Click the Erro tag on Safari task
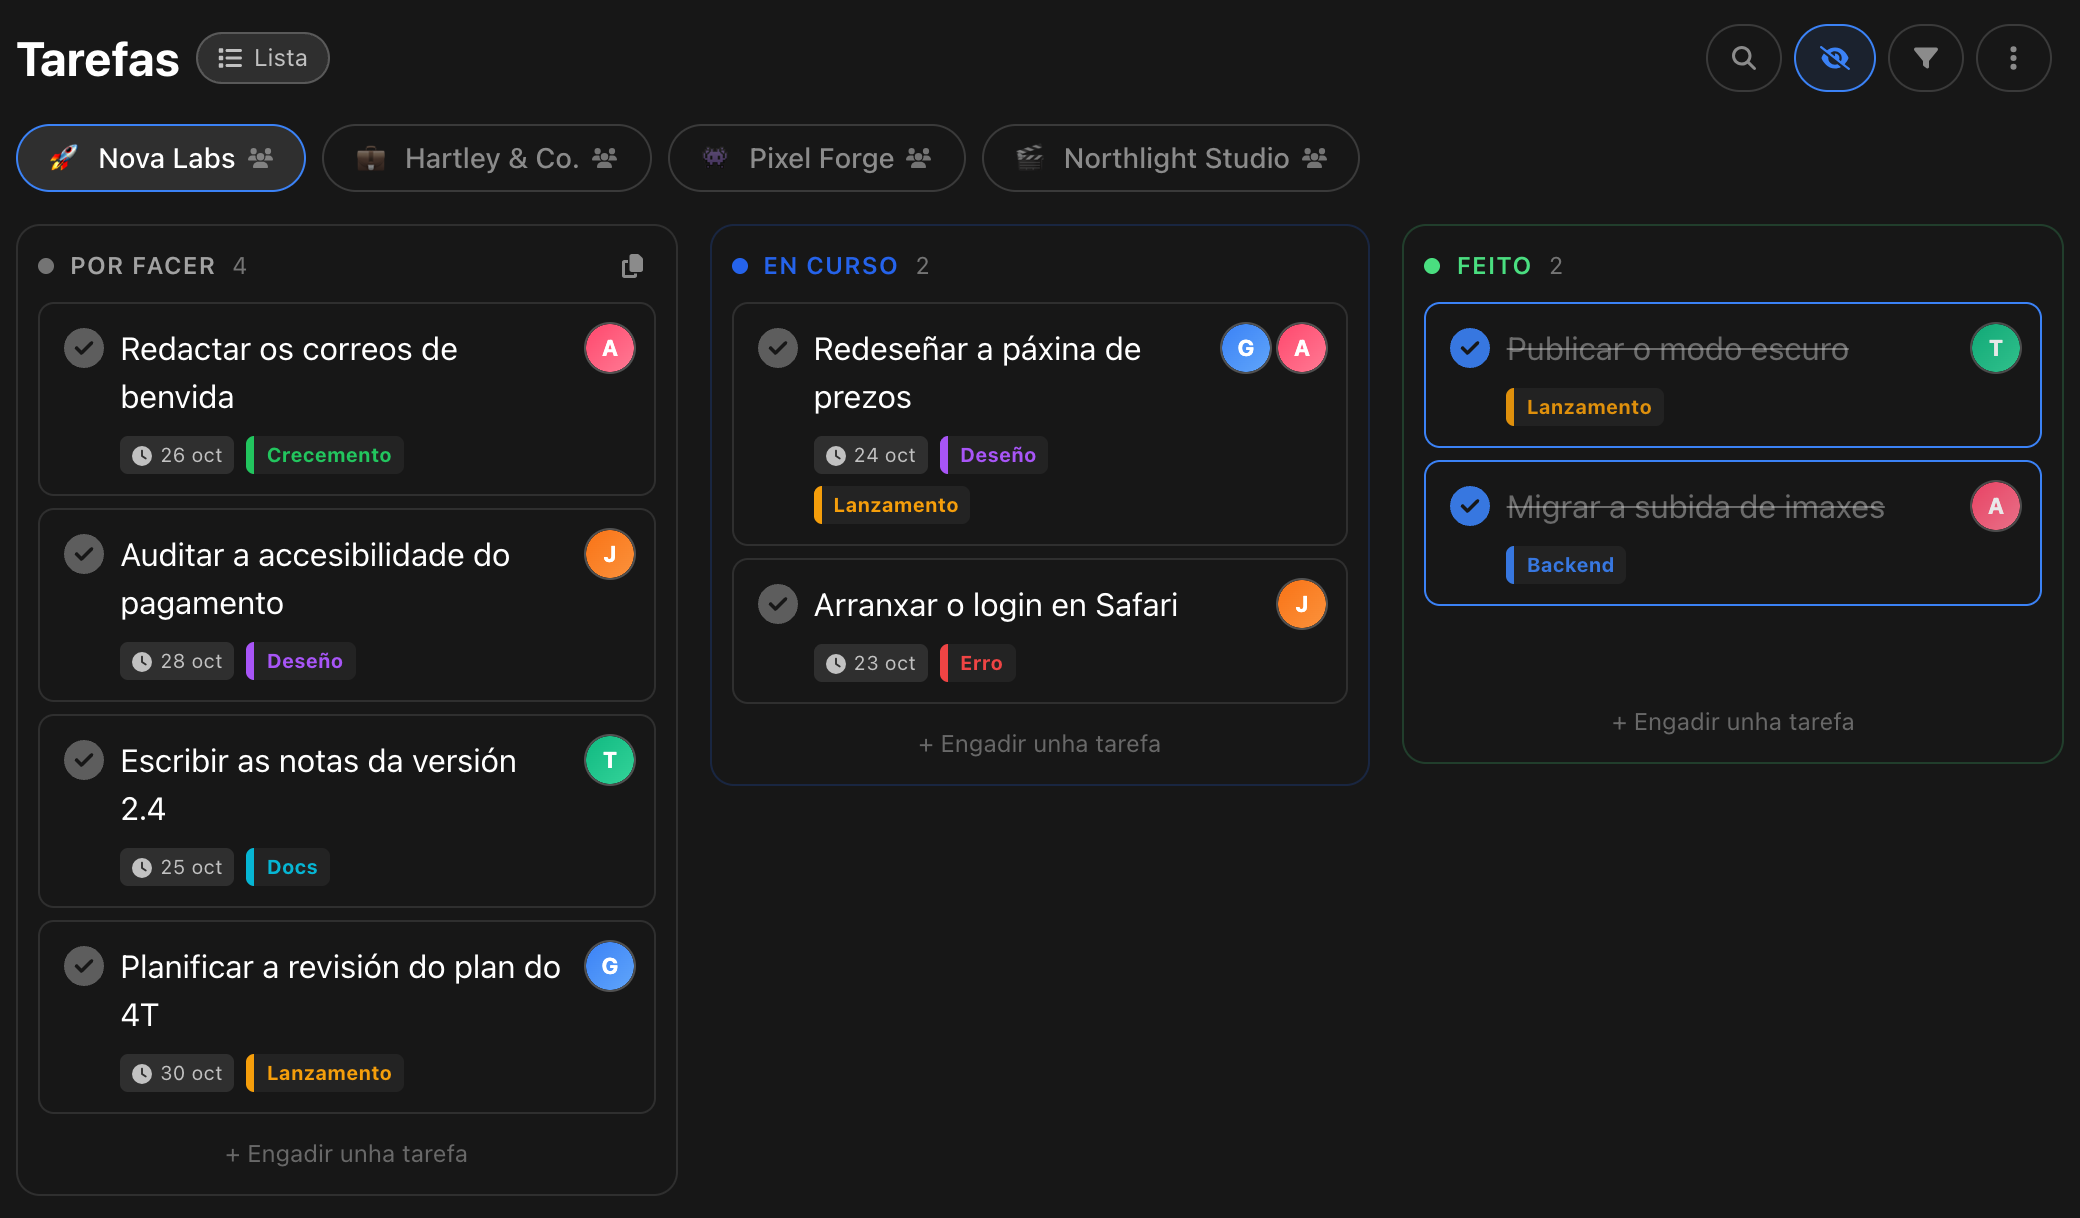Image resolution: width=2080 pixels, height=1218 pixels. [x=978, y=663]
